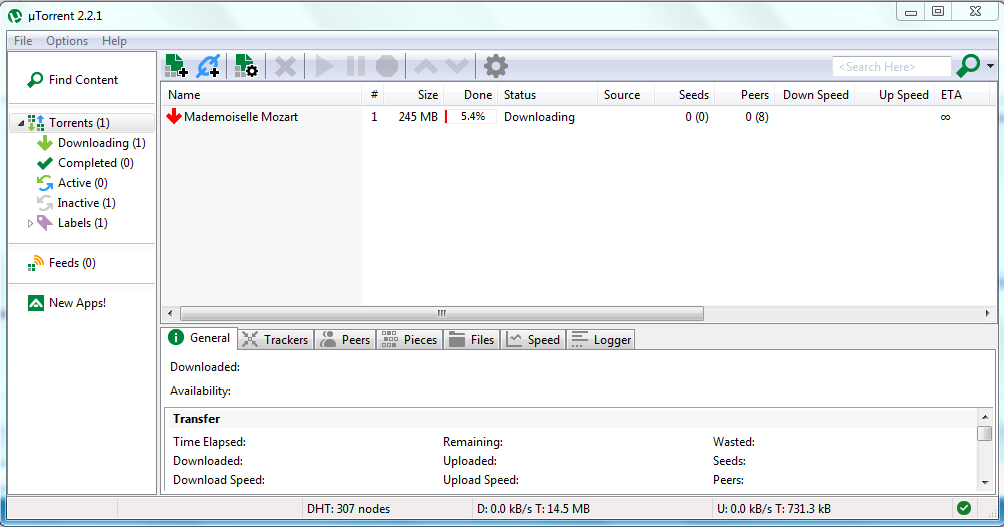Viewport: 1004px width, 527px height.
Task: Click the details pane scroll up arrow
Action: (x=985, y=417)
